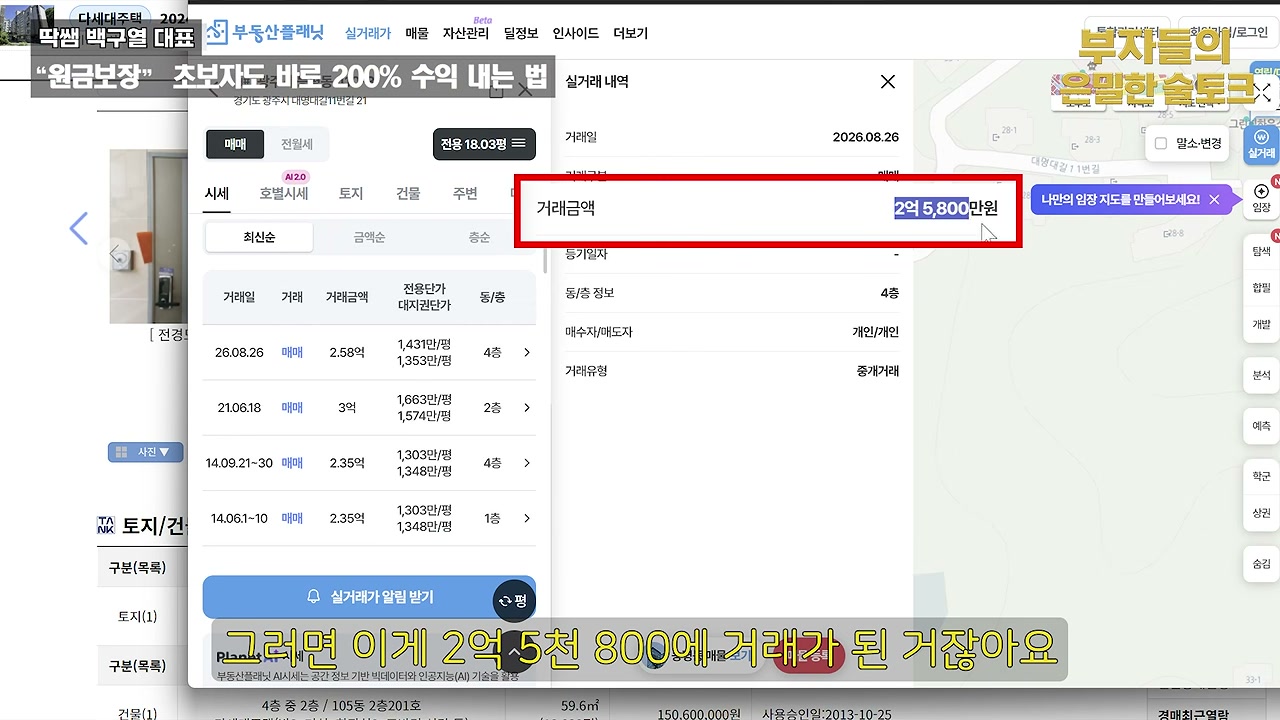Open 상권 in the map sidebar
Image resolution: width=1280 pixels, height=720 pixels.
coord(1261,513)
